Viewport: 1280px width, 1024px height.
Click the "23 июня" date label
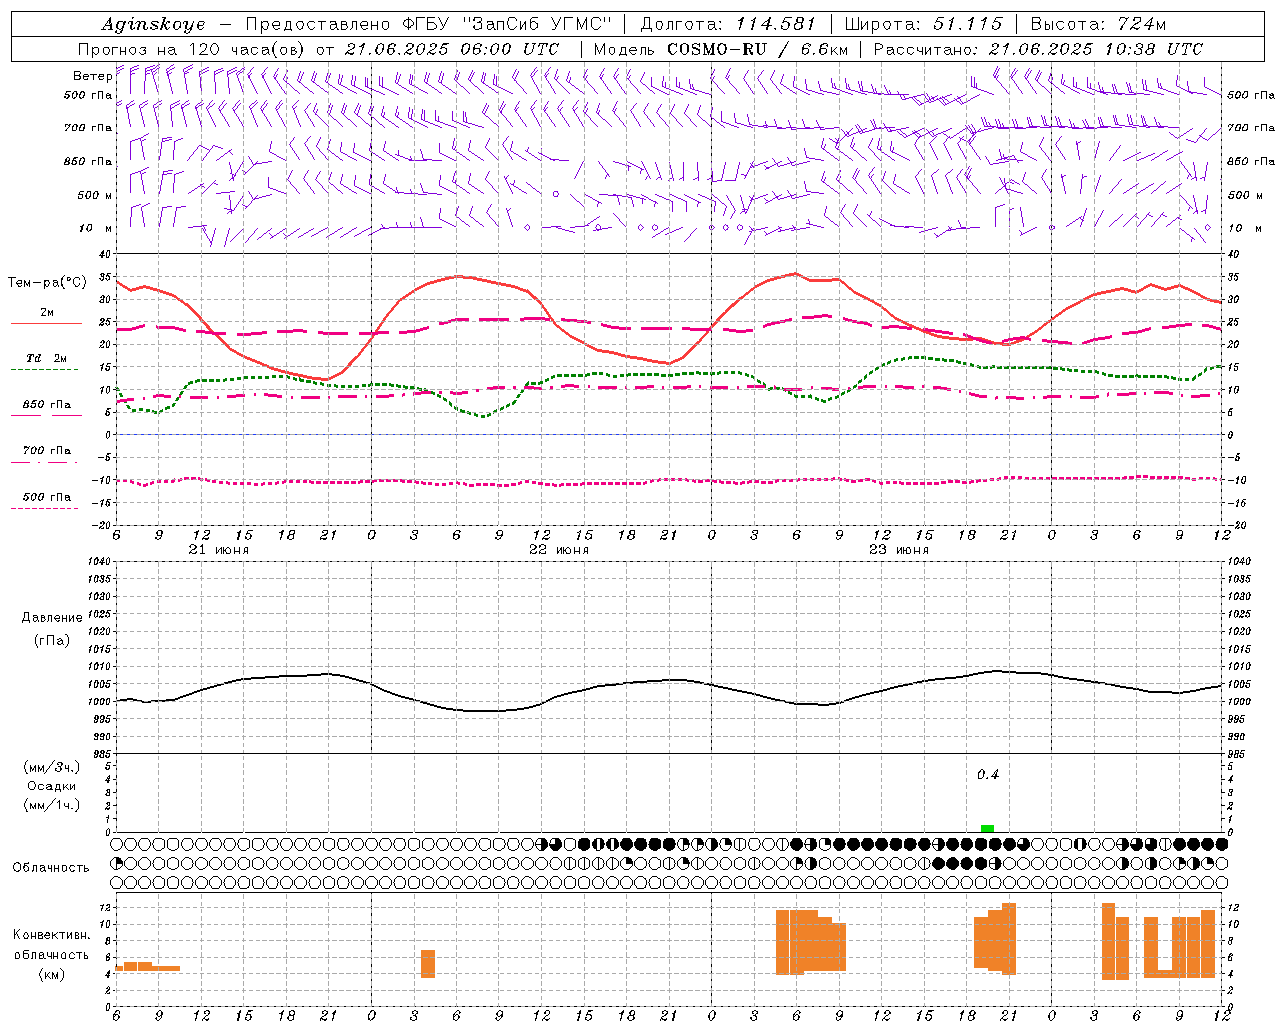[898, 550]
